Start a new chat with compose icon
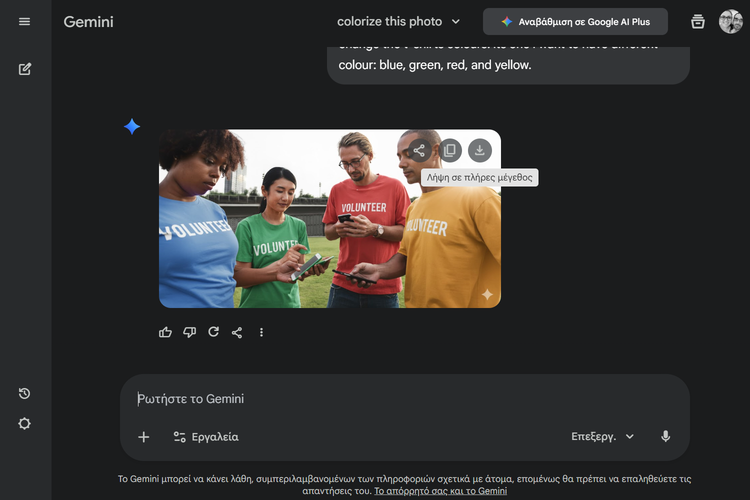This screenshot has width=750, height=500. coord(24,69)
